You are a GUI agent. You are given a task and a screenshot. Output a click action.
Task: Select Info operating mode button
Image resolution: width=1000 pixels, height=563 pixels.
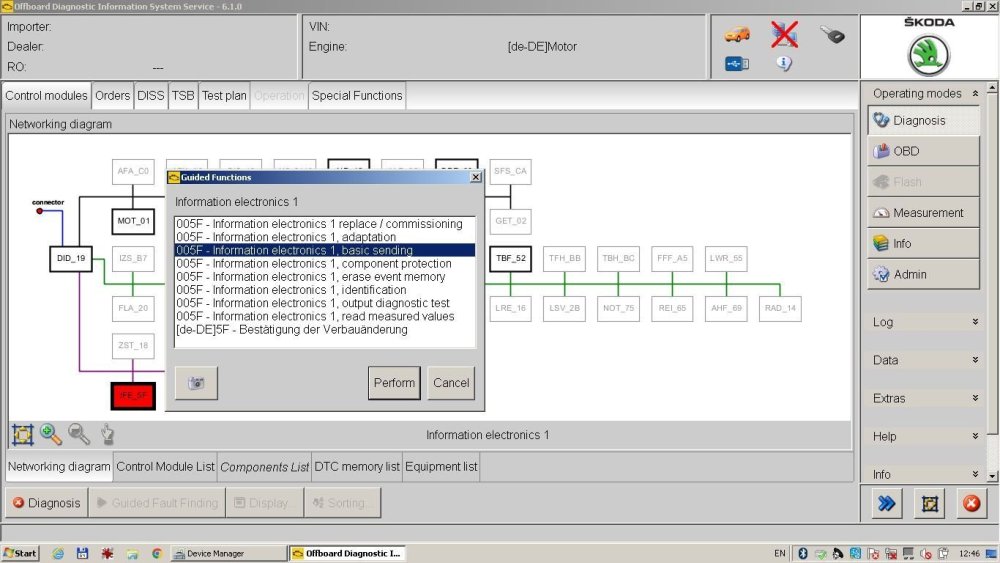pos(923,244)
